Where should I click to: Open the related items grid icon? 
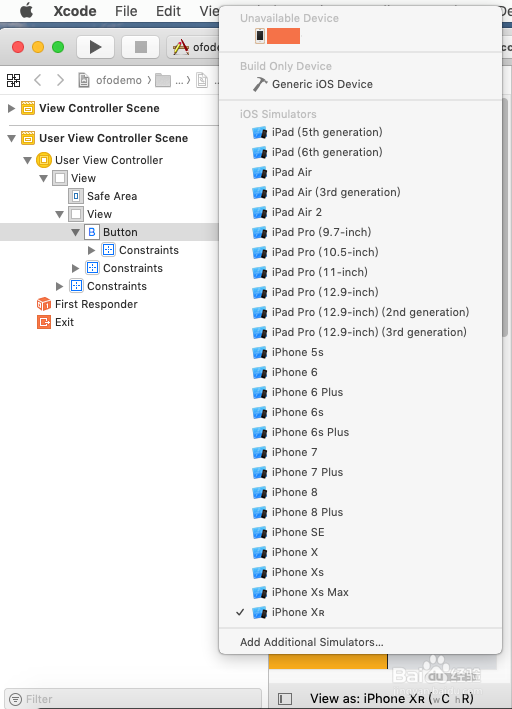(x=14, y=80)
